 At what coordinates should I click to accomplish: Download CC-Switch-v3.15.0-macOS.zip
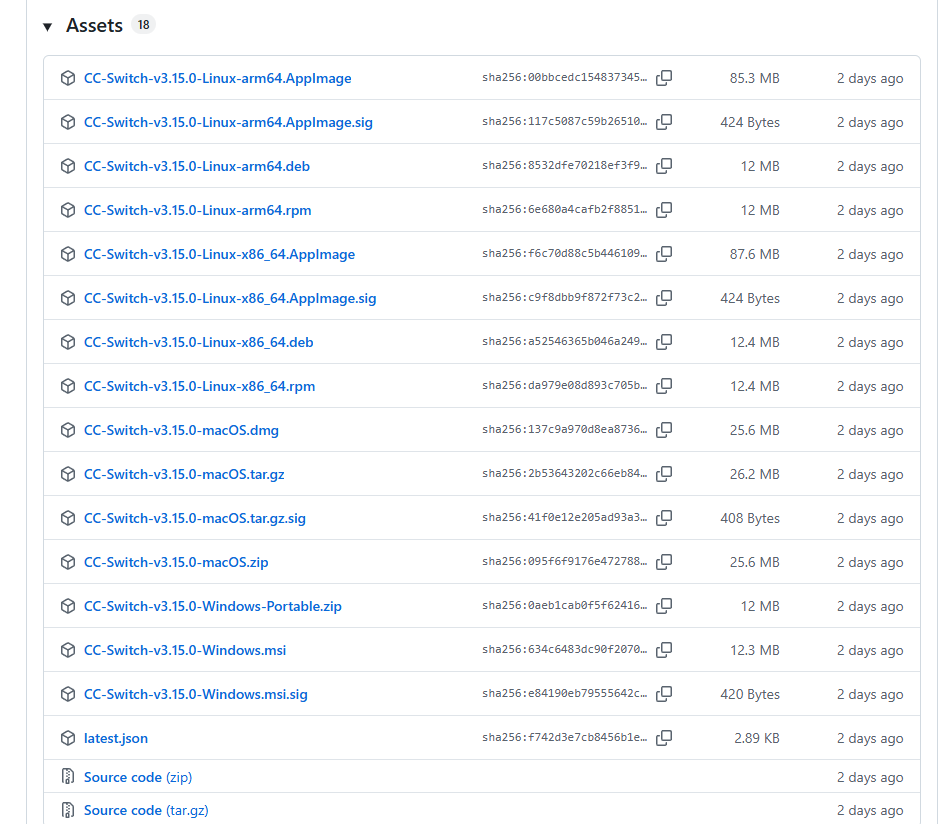(x=176, y=562)
